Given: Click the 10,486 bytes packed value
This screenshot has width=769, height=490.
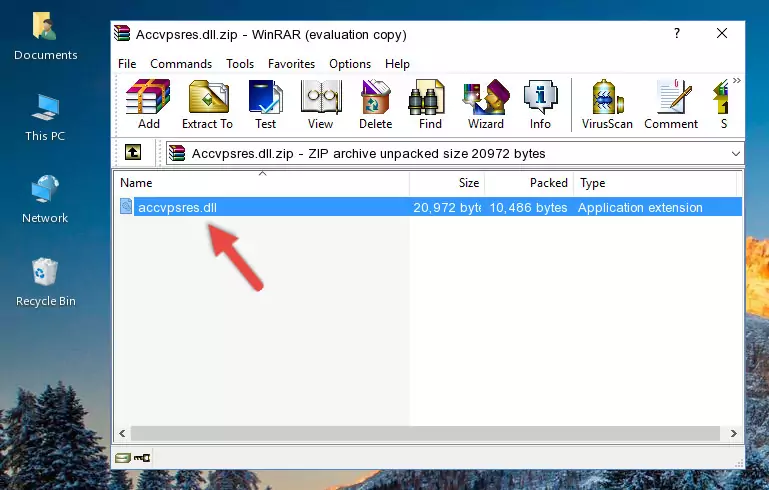Looking at the screenshot, I should pos(528,207).
